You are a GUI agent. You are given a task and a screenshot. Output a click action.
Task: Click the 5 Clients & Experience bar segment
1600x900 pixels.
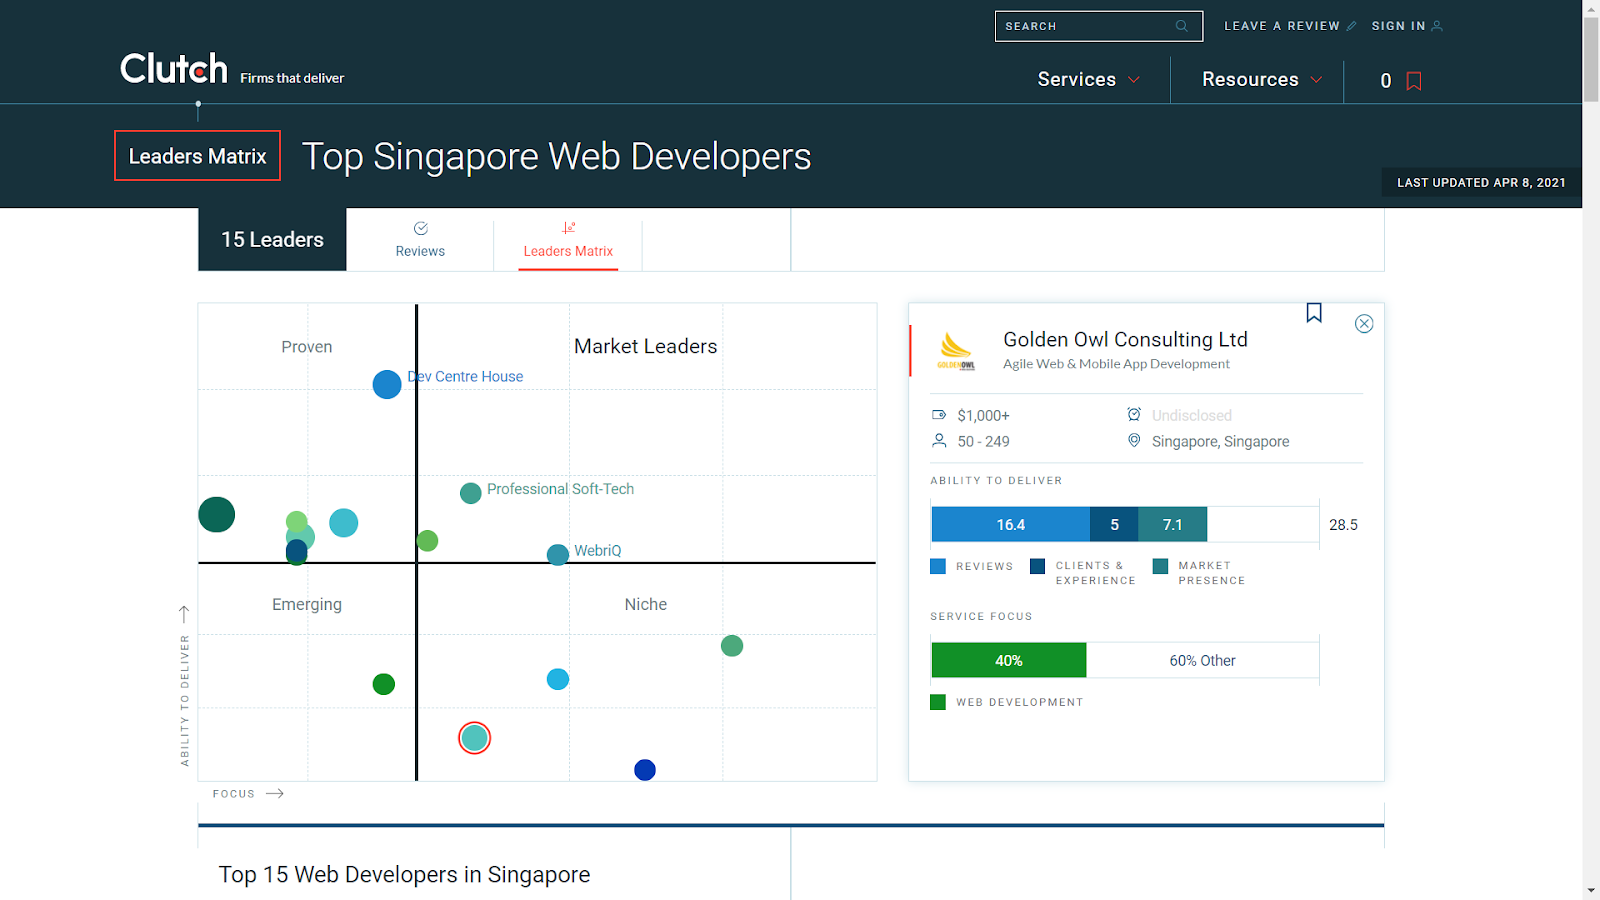tap(1114, 525)
